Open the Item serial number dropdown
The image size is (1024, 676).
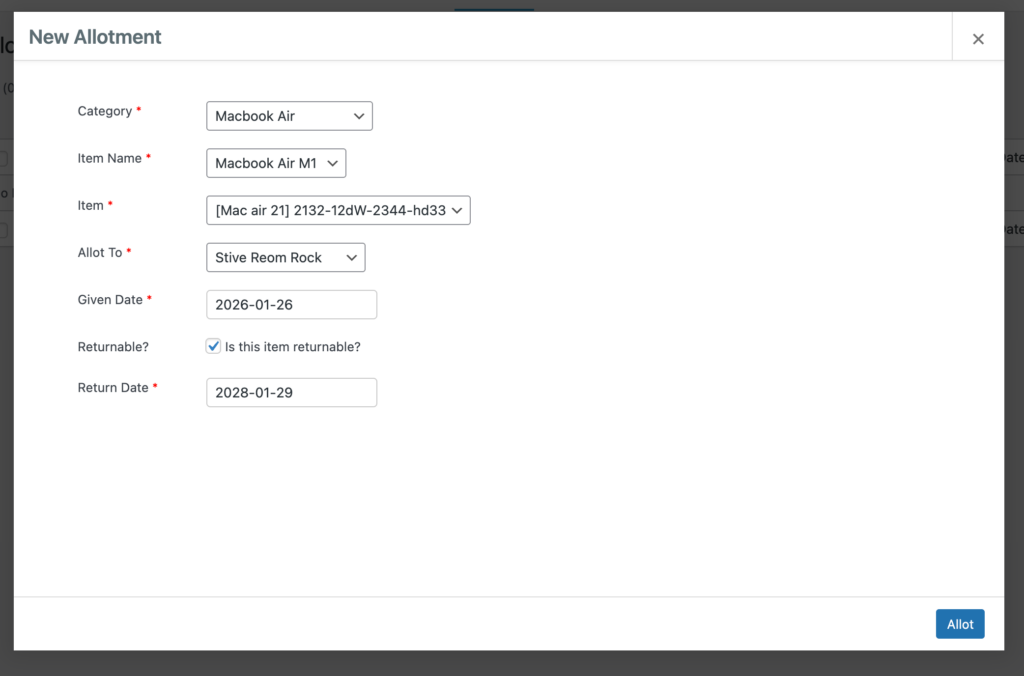tap(337, 210)
